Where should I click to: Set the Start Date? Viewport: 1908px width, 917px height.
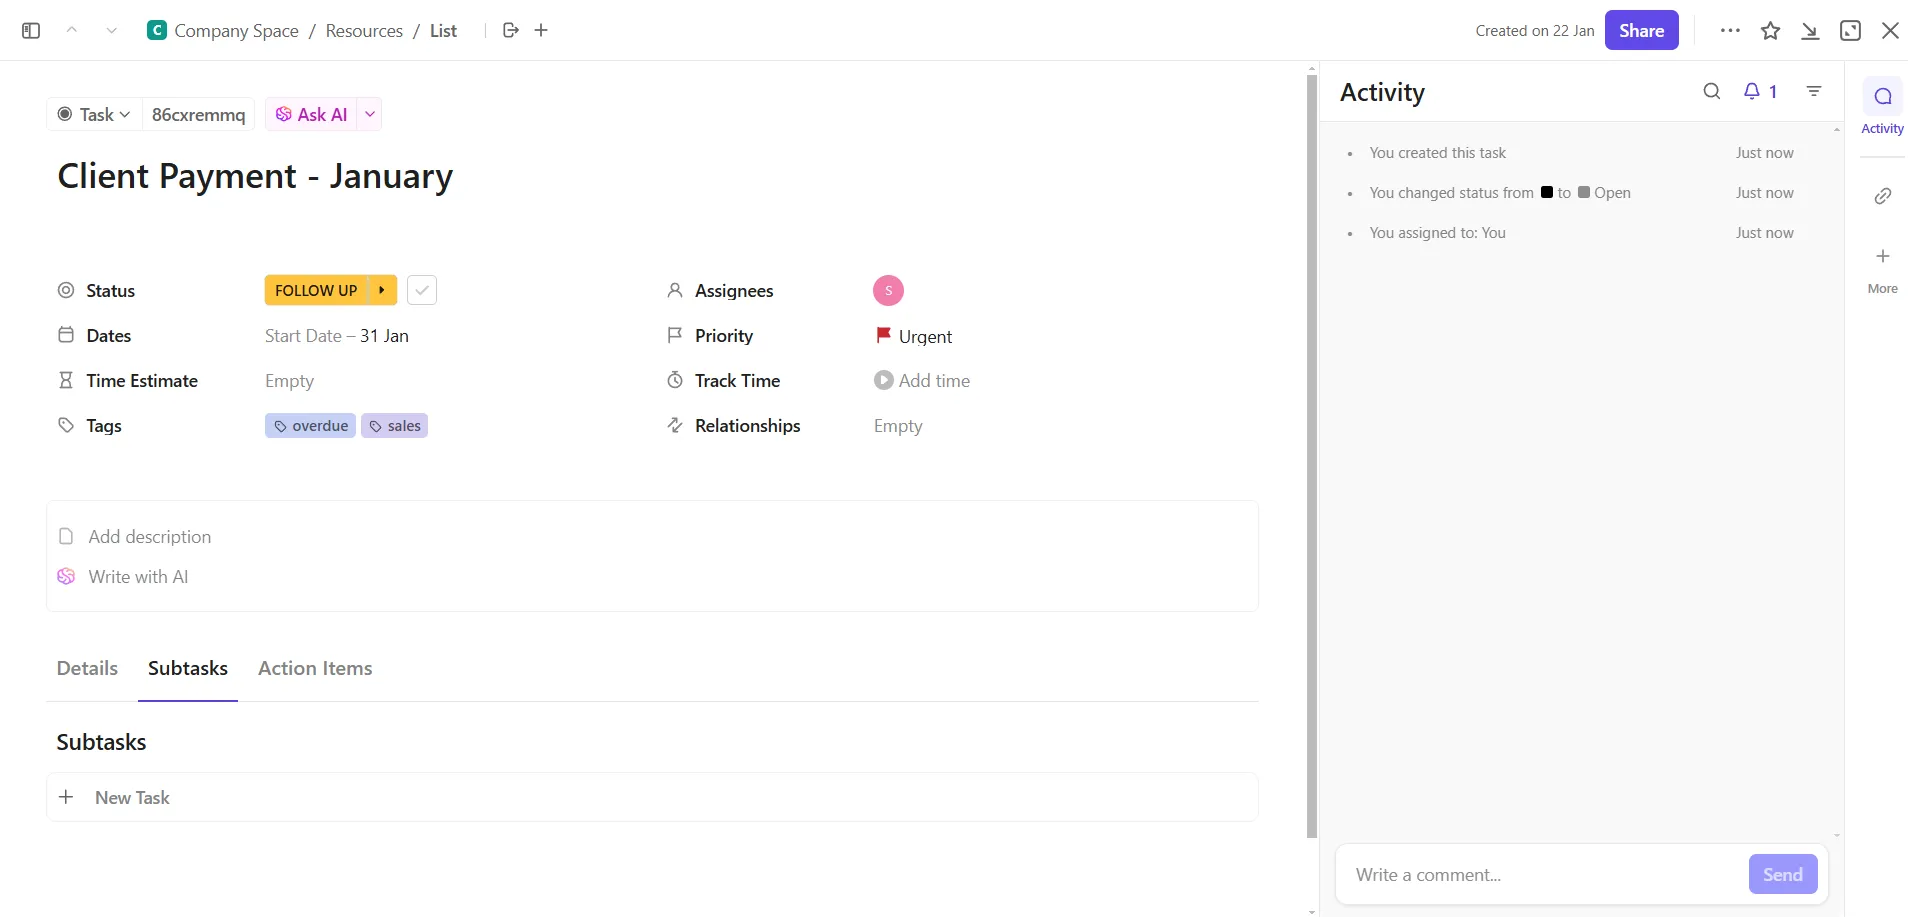pos(303,336)
